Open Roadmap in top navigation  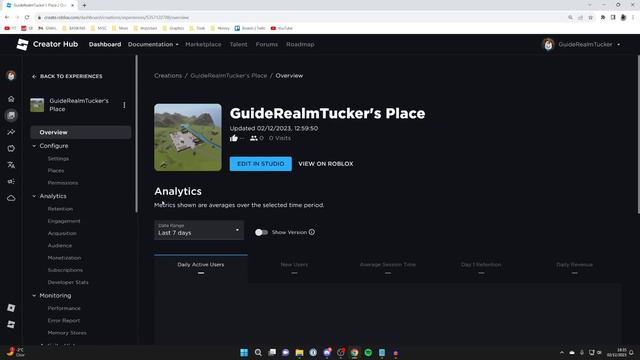tap(300, 44)
